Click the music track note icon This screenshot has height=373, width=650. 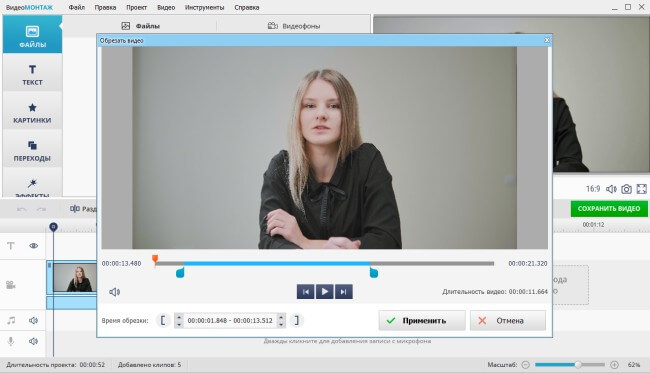point(11,320)
